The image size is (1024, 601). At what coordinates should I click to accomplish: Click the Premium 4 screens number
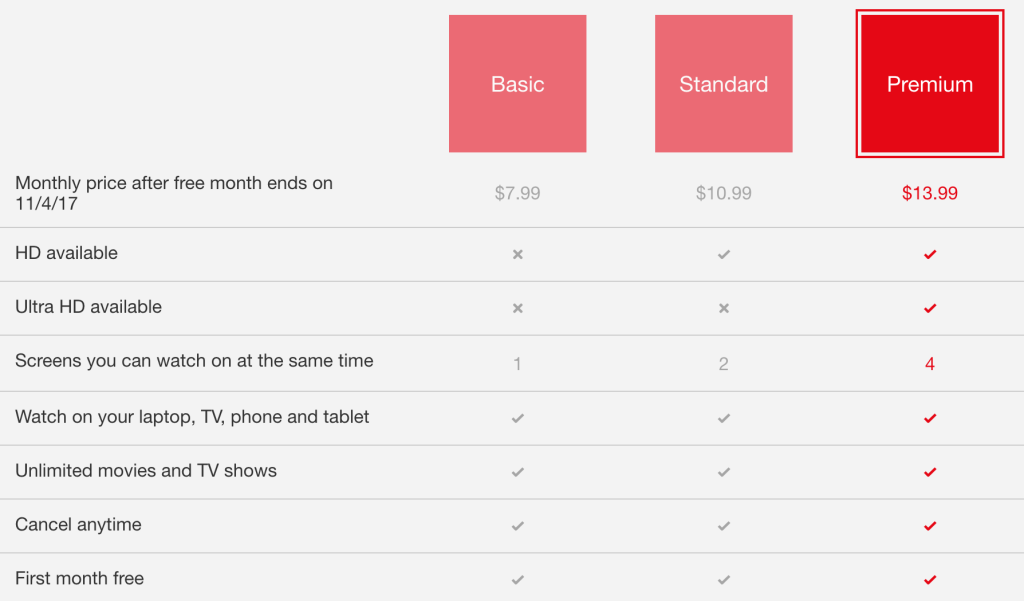(x=929, y=364)
